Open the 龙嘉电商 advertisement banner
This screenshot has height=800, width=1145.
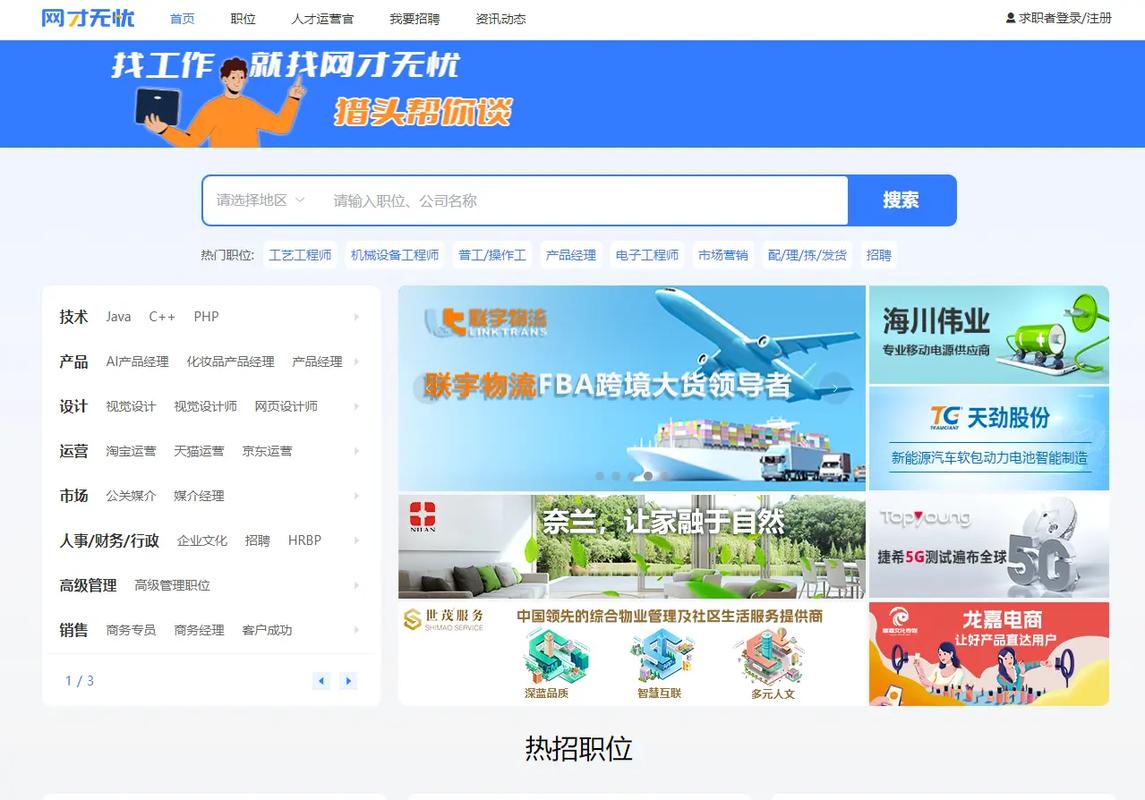pos(989,654)
